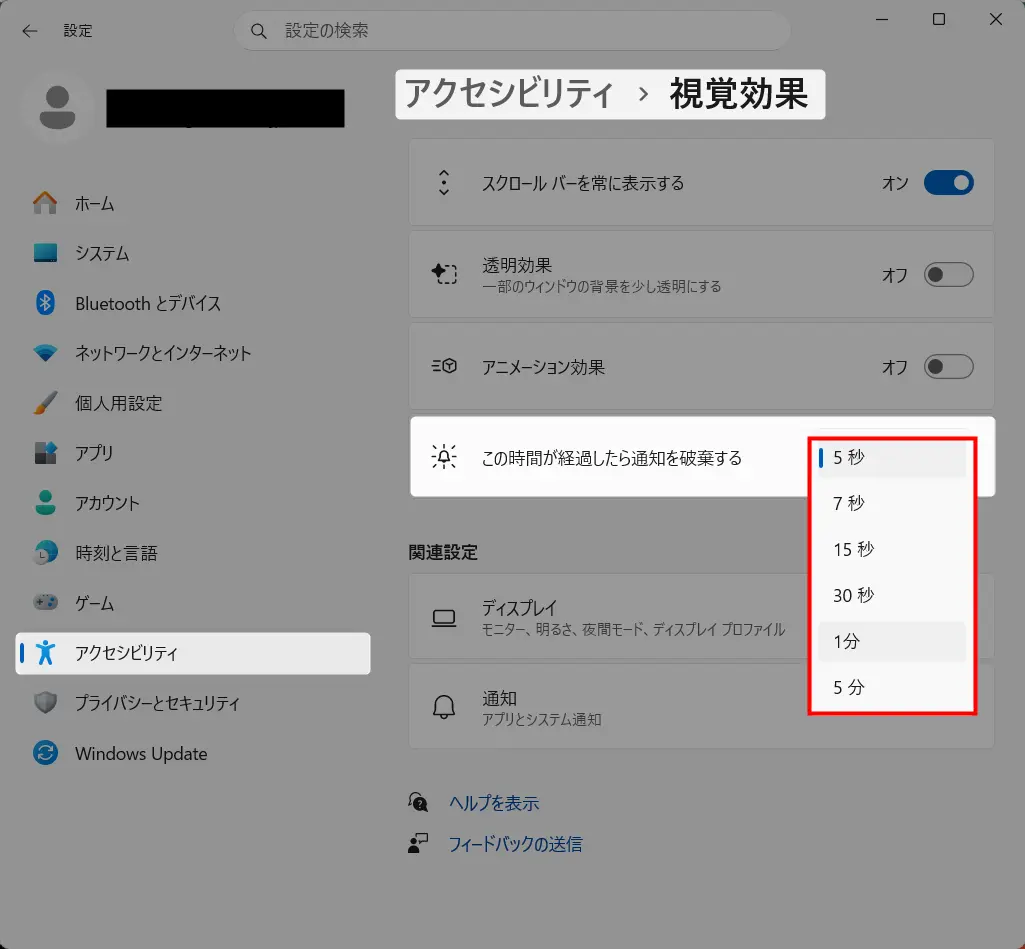
Task: Click the back arrow icon
Action: pyautogui.click(x=30, y=31)
